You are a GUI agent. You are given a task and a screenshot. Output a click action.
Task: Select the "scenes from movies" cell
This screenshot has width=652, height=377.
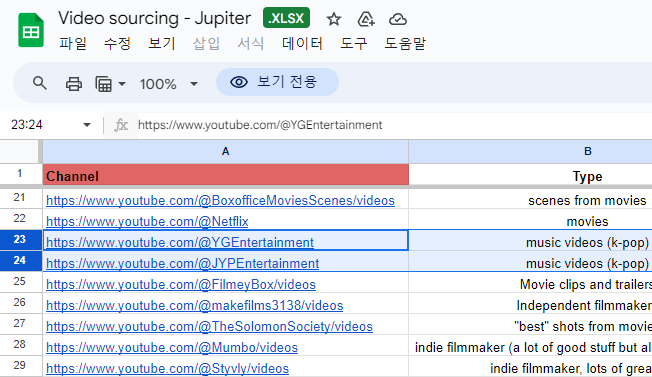click(x=530, y=199)
